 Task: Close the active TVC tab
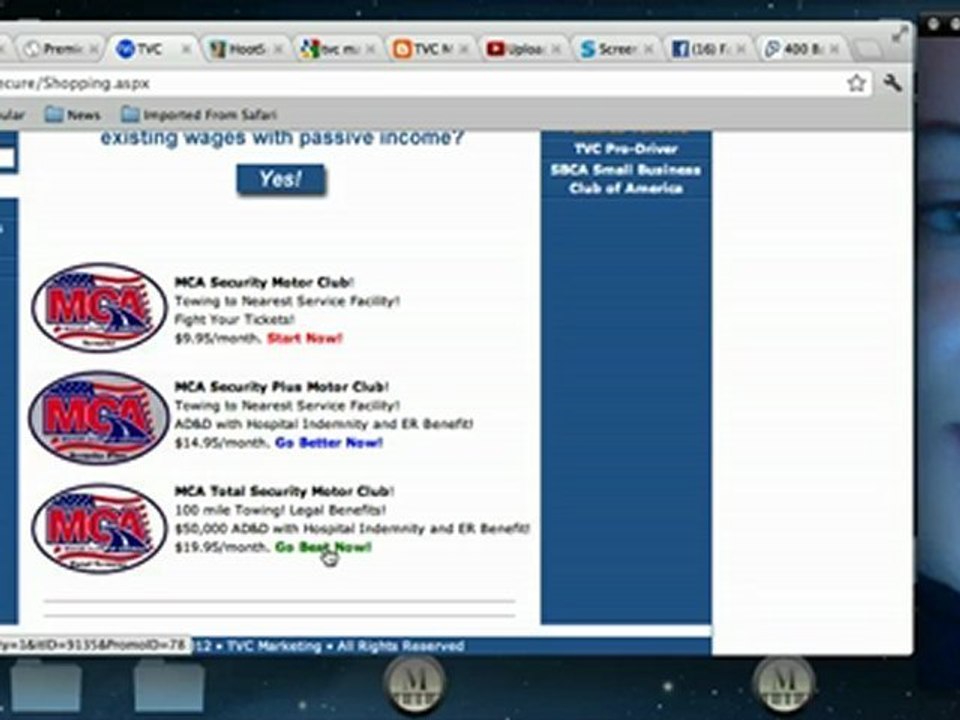[x=186, y=50]
